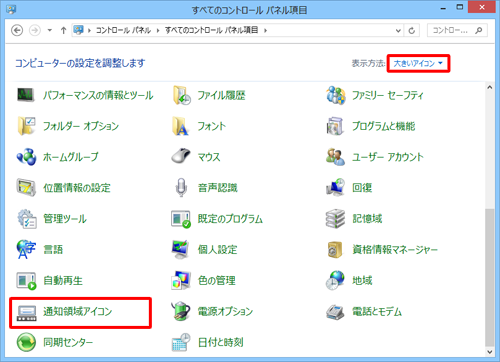Open the ユーザー アカウント icon

335,157
